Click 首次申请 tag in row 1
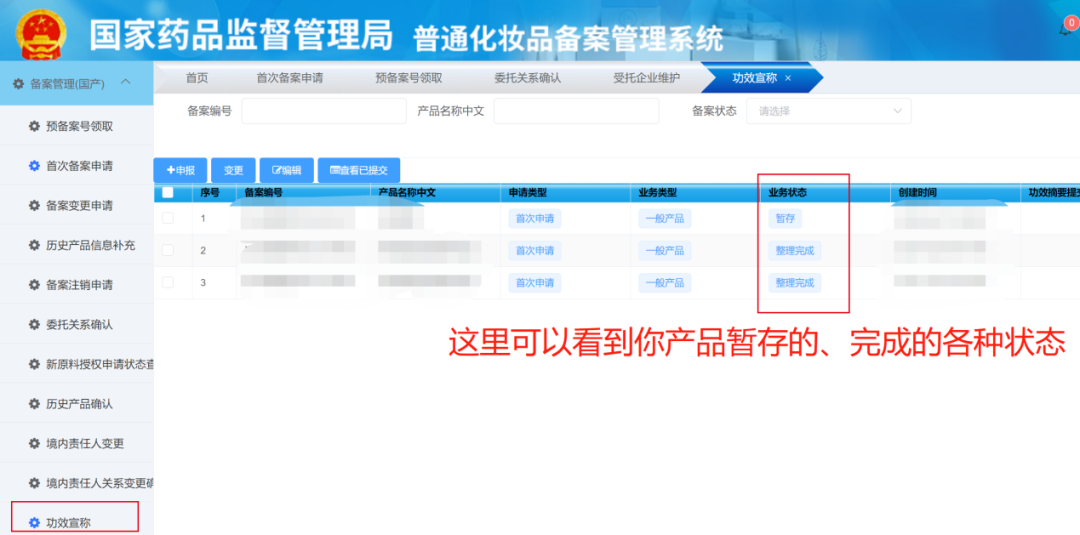The height and width of the screenshot is (535, 1080). click(x=534, y=219)
